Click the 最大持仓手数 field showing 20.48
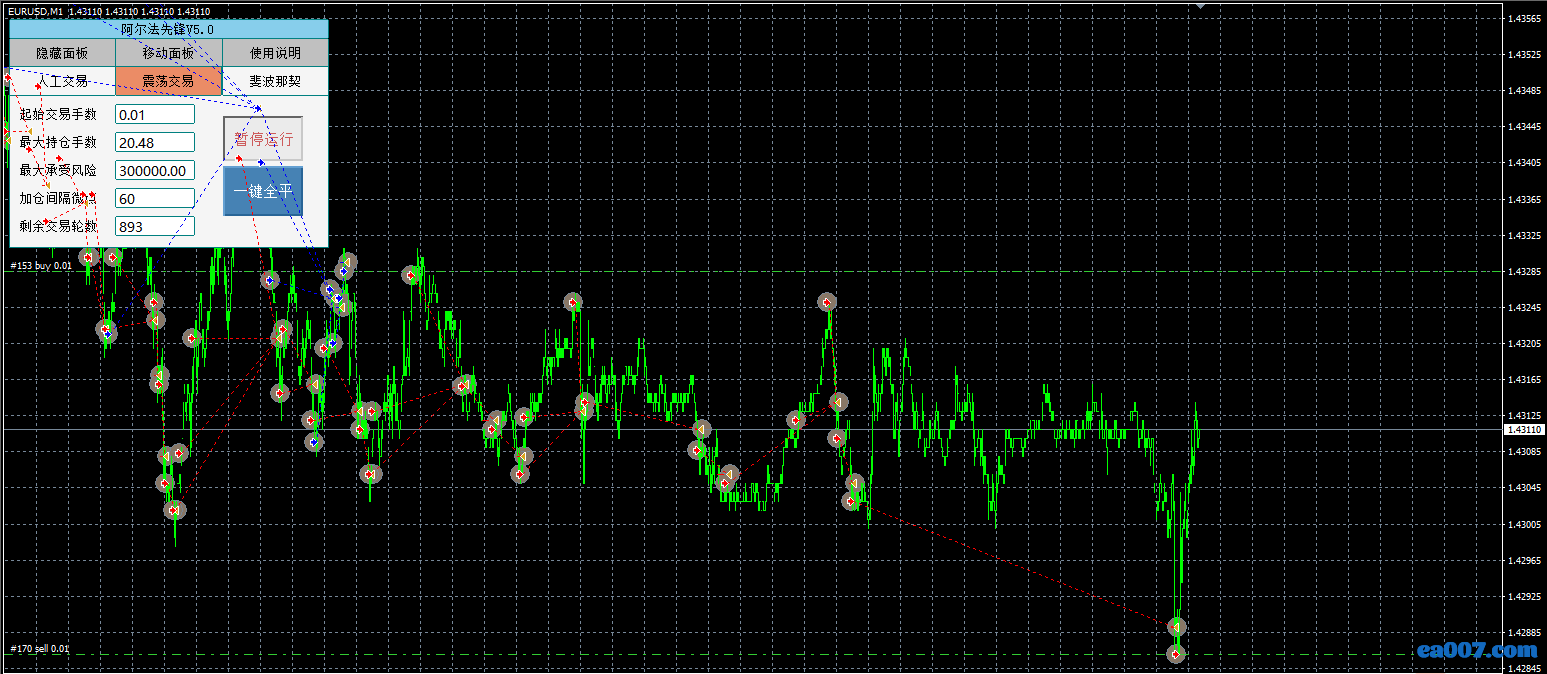 point(155,143)
